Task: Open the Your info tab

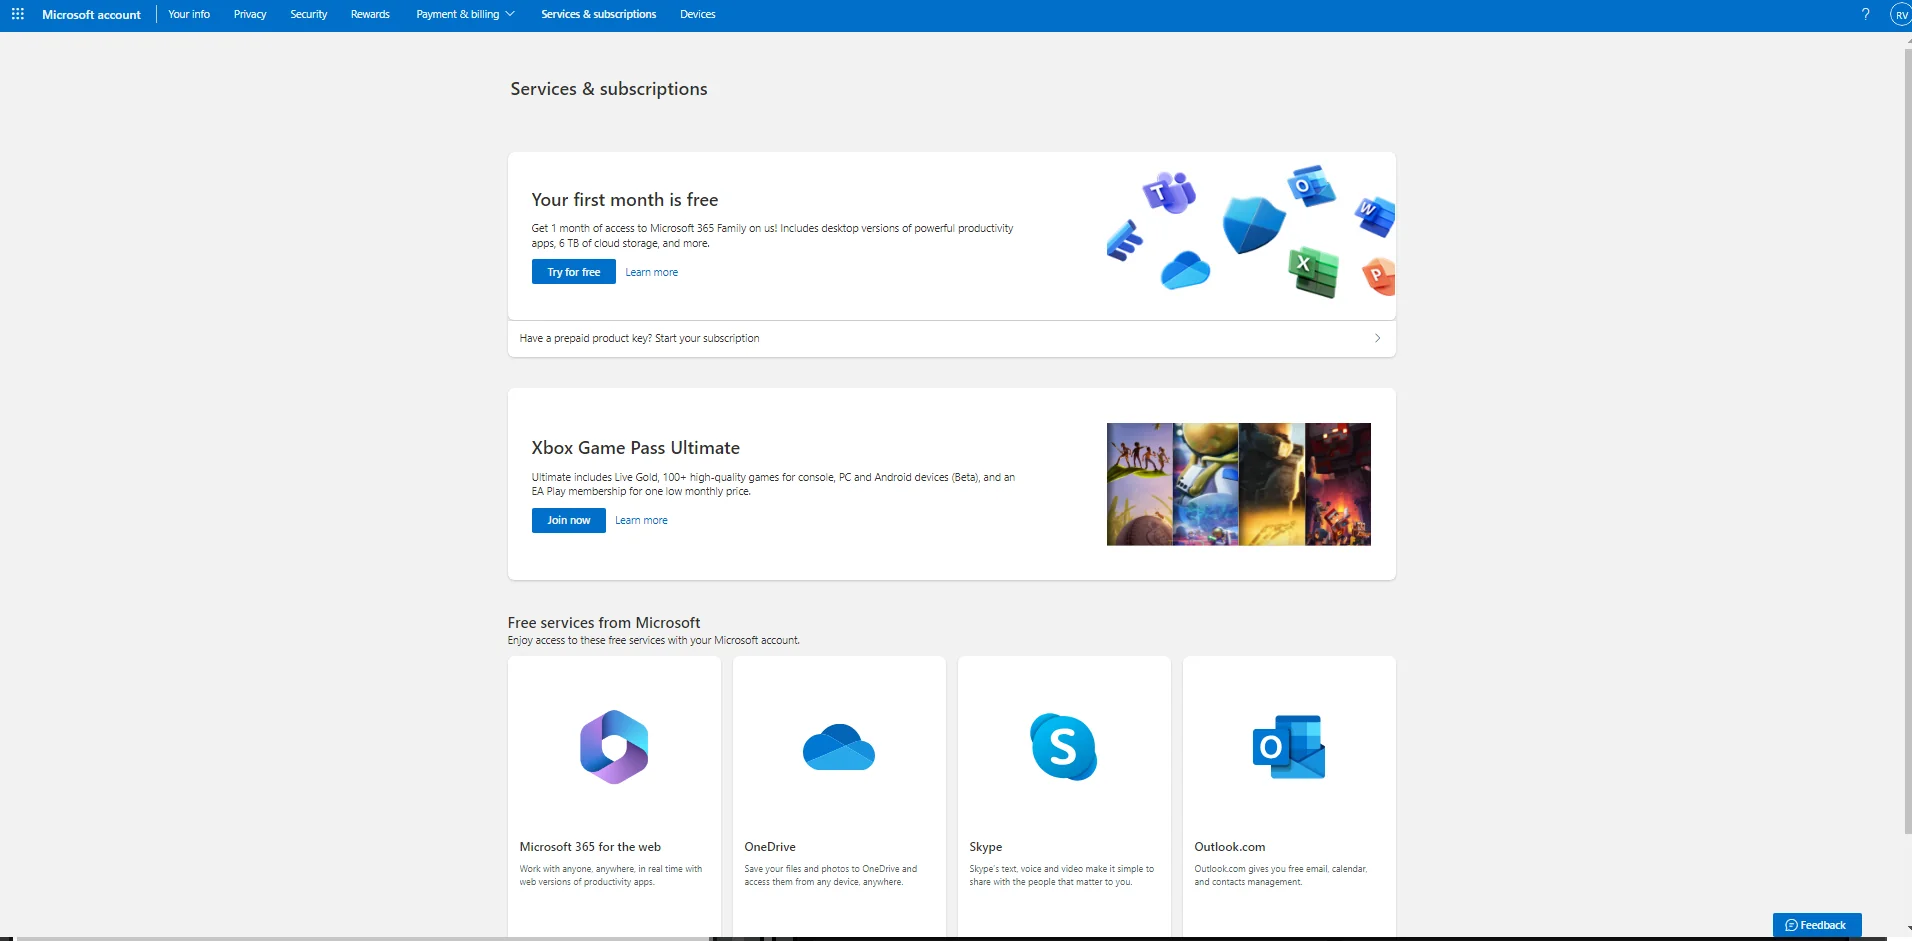Action: tap(189, 14)
